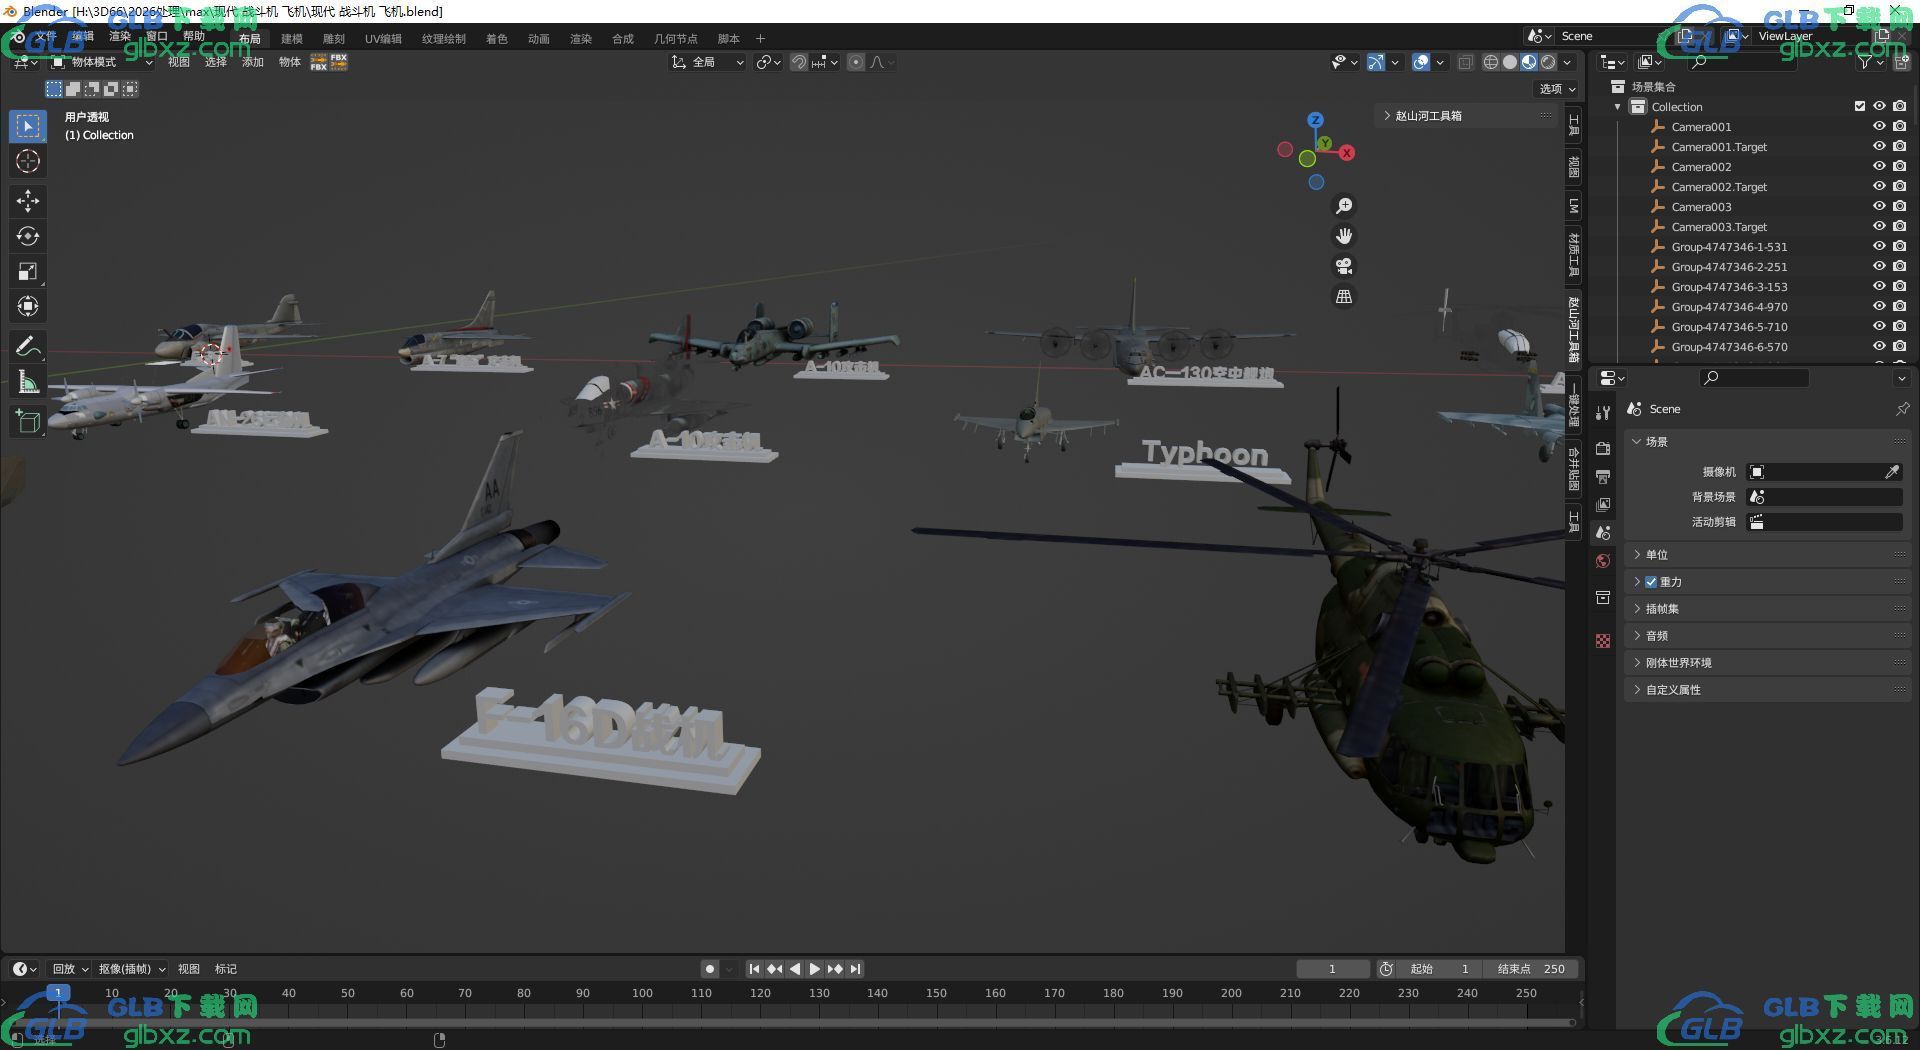This screenshot has width=1920, height=1050.
Task: Hide Camera002.Target with its eye icon
Action: point(1879,186)
